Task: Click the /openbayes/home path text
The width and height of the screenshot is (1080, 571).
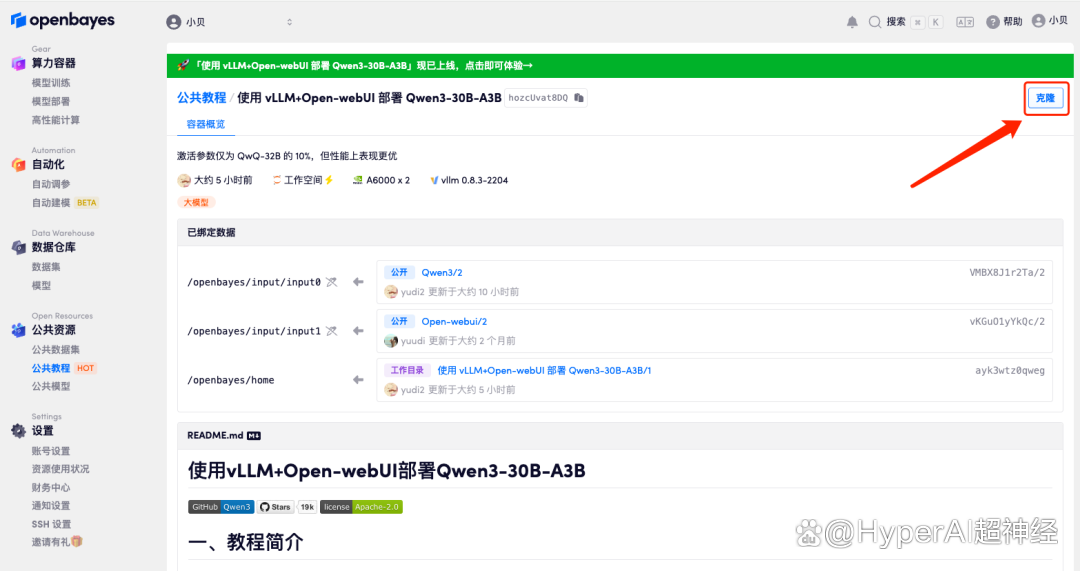Action: point(231,380)
